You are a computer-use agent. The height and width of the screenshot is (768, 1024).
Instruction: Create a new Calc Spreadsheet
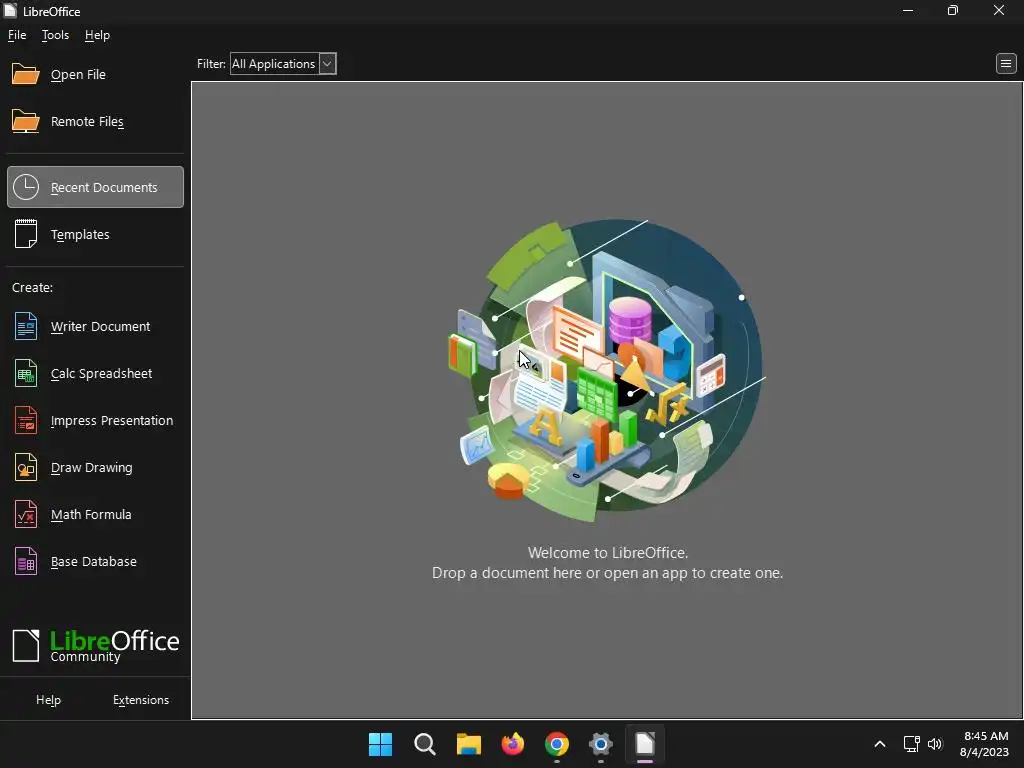click(x=95, y=374)
